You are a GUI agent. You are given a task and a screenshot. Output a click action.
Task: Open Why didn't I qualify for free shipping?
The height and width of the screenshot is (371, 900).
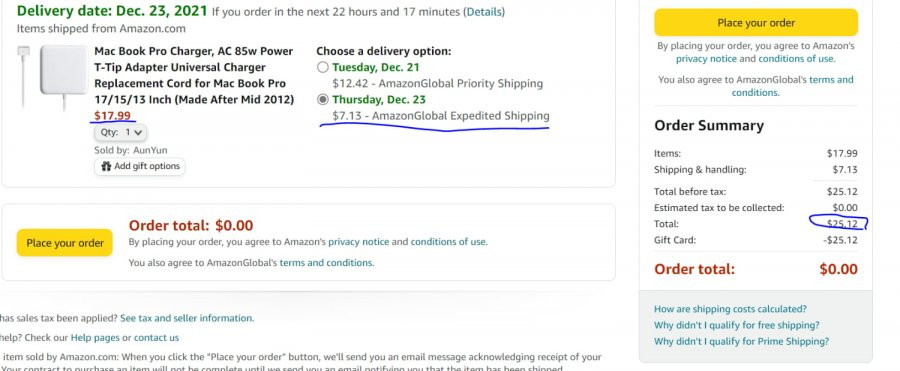(736, 325)
